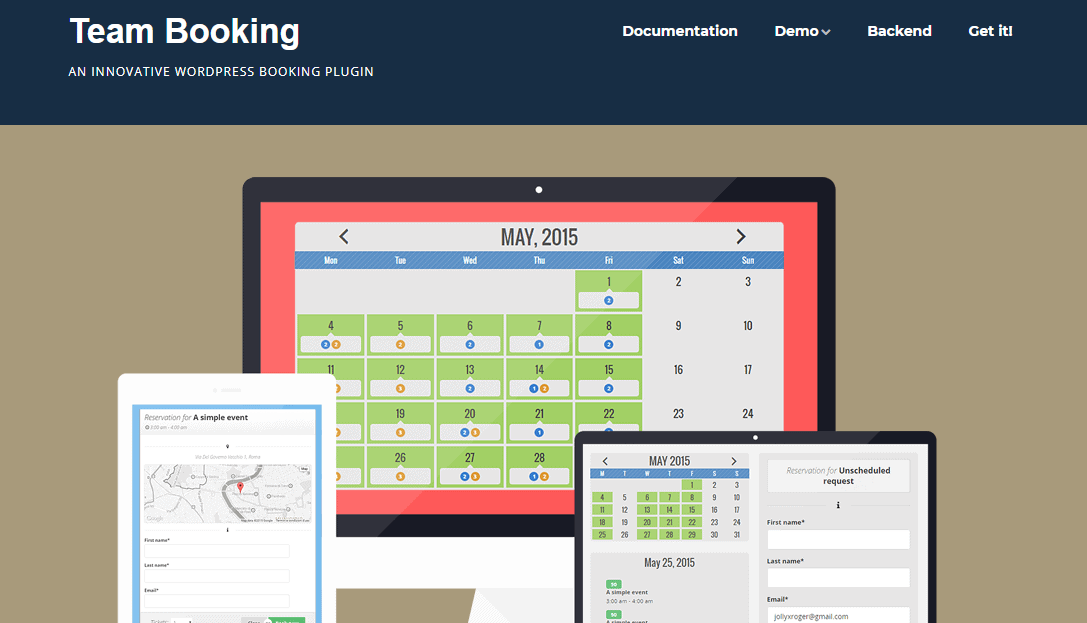Open the Get it! menu link
1087x623 pixels.
(x=990, y=31)
